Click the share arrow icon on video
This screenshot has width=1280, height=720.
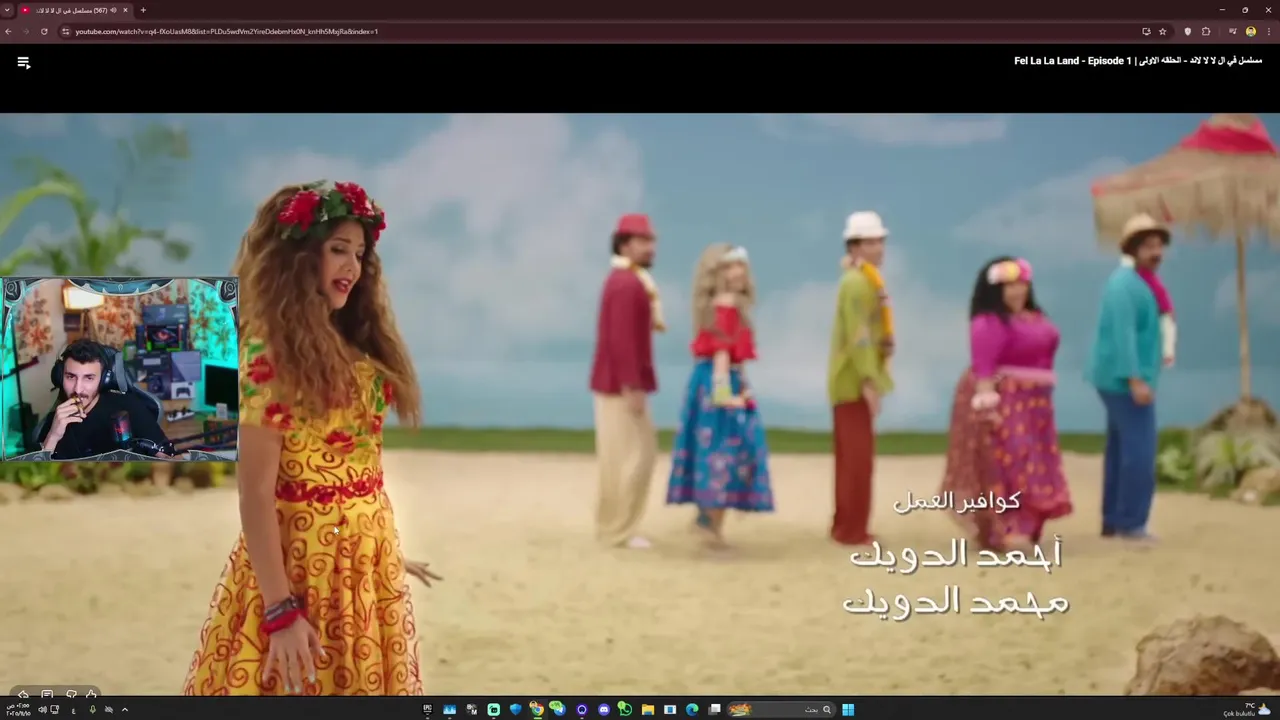(x=23, y=694)
